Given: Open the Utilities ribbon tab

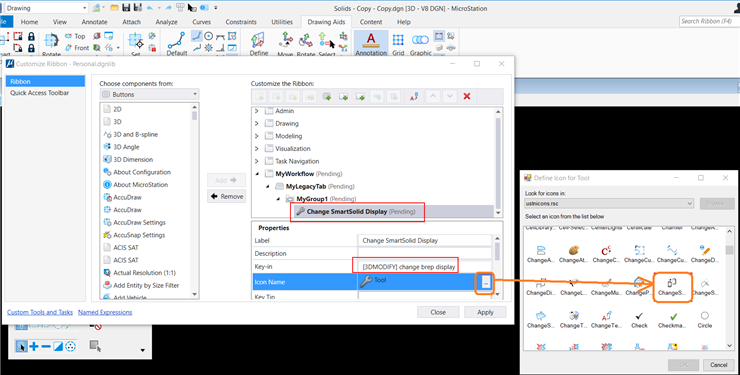Looking at the screenshot, I should tap(282, 22).
